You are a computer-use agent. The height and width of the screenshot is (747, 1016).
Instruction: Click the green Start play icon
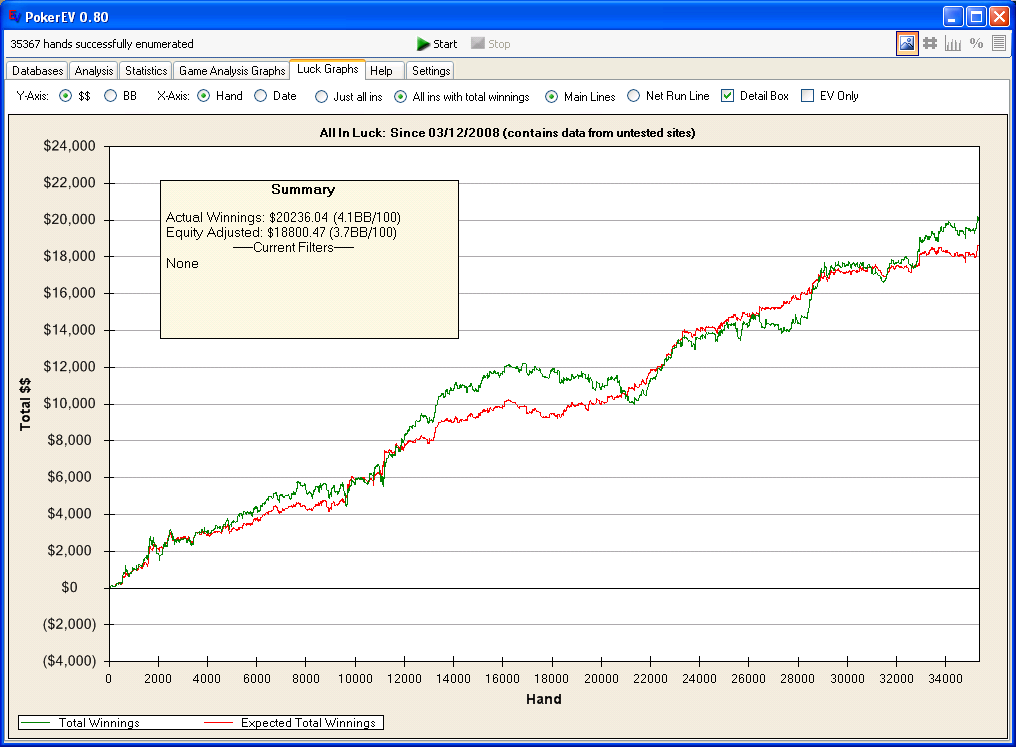tap(423, 44)
